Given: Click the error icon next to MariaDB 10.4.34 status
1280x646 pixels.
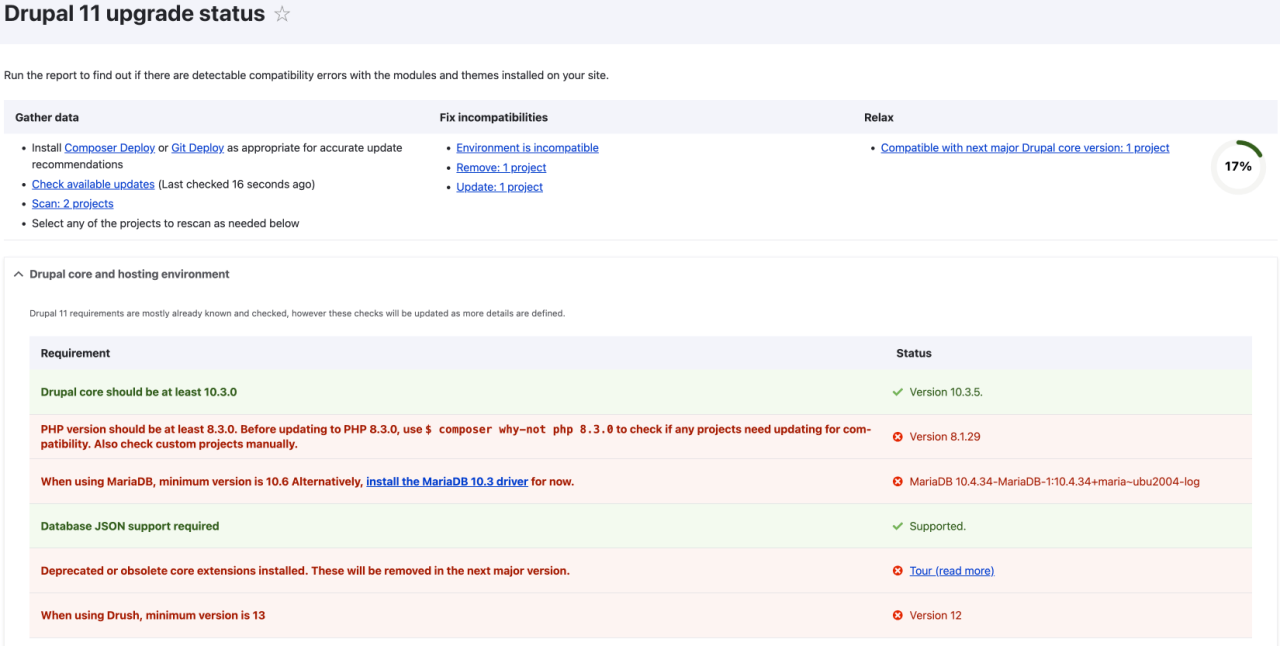Looking at the screenshot, I should 897,481.
